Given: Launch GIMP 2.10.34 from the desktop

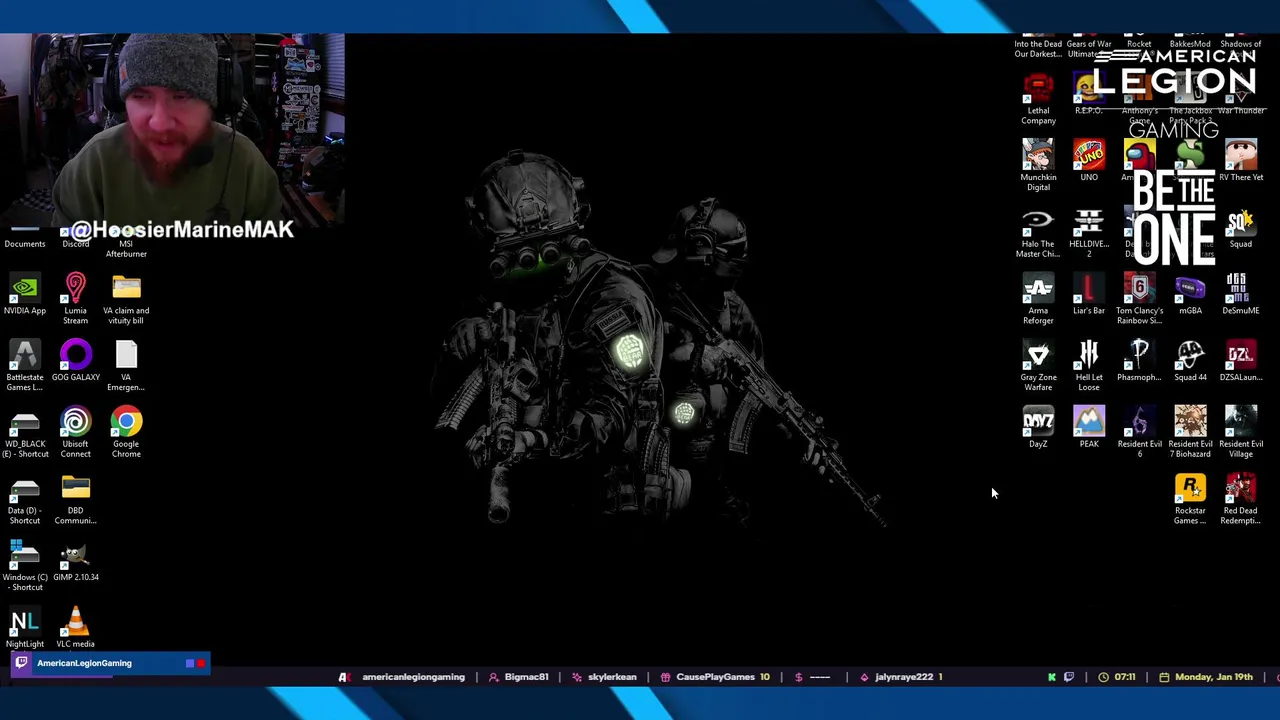Looking at the screenshot, I should pos(75,560).
